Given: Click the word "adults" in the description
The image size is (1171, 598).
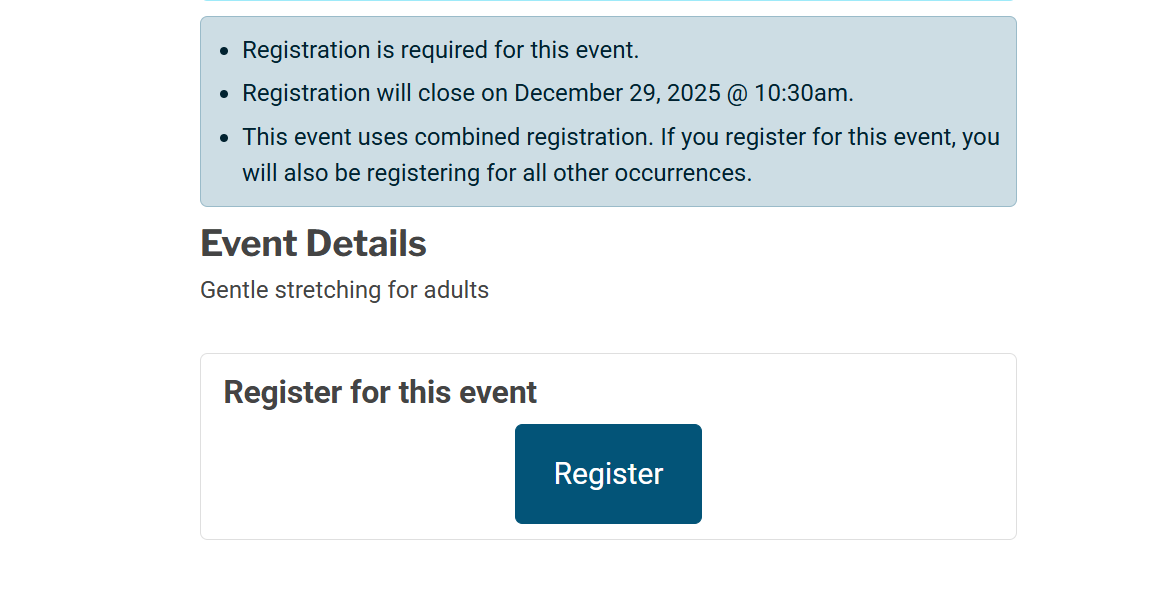Looking at the screenshot, I should (456, 291).
